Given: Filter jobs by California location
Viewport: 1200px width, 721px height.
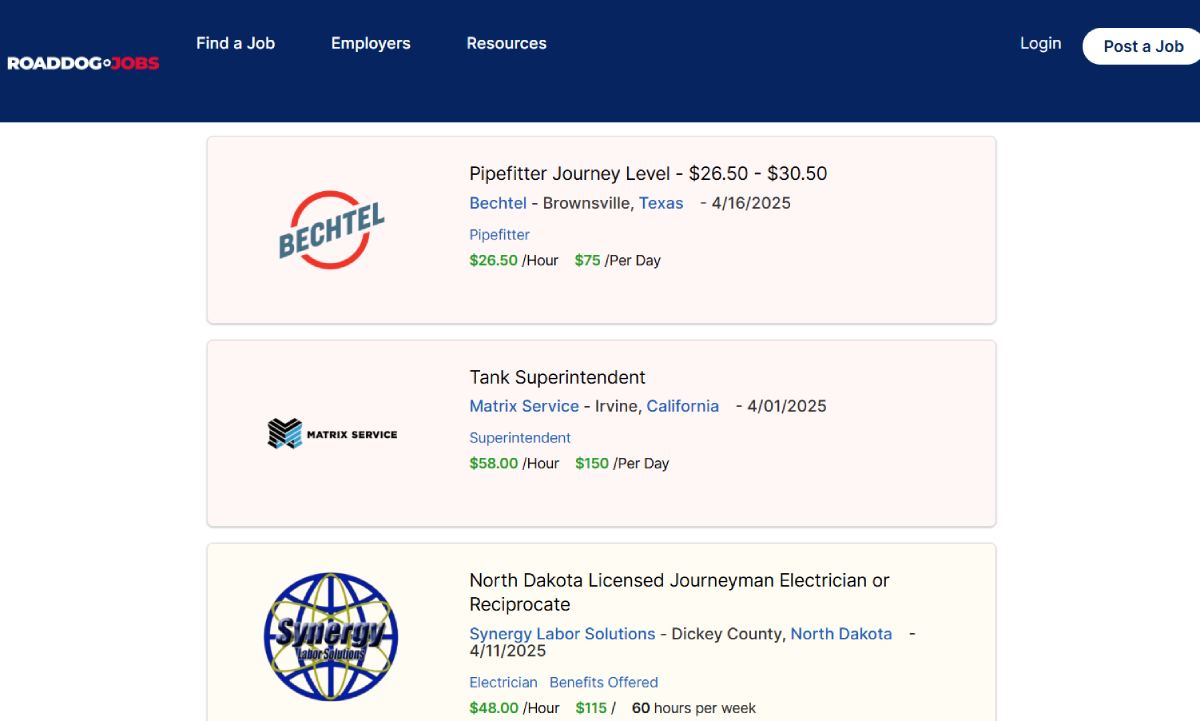Looking at the screenshot, I should pyautogui.click(x=683, y=406).
